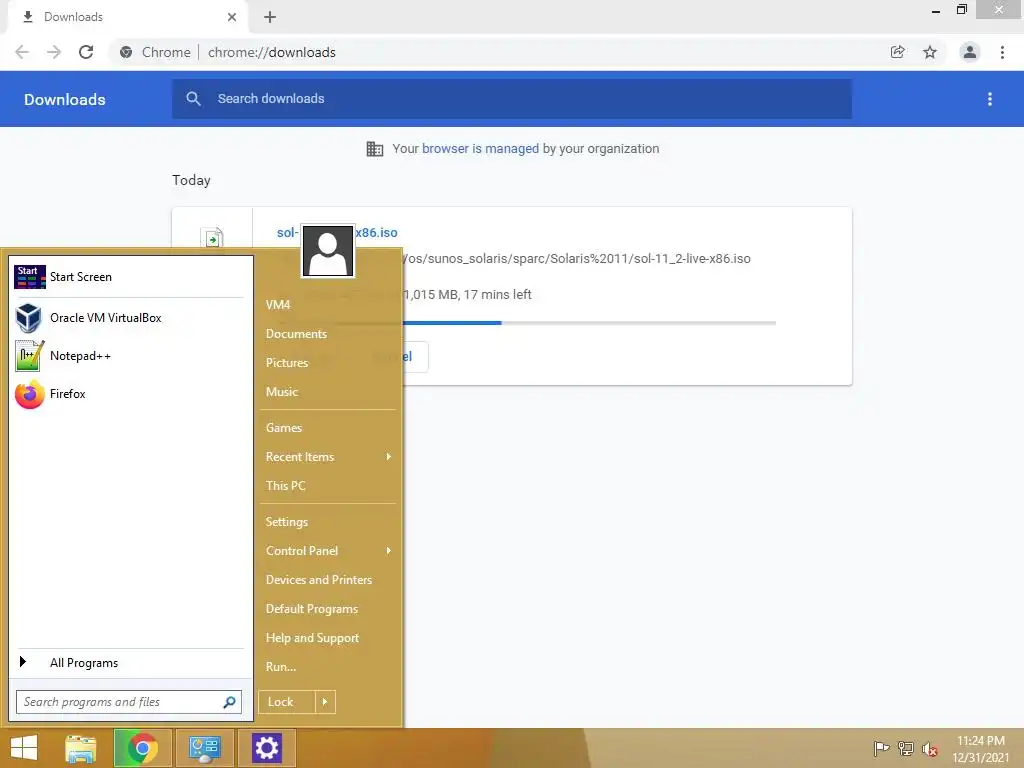Click the '1,015 MB, 17 mins left' status text
Image resolution: width=1024 pixels, height=768 pixels.
[468, 295]
